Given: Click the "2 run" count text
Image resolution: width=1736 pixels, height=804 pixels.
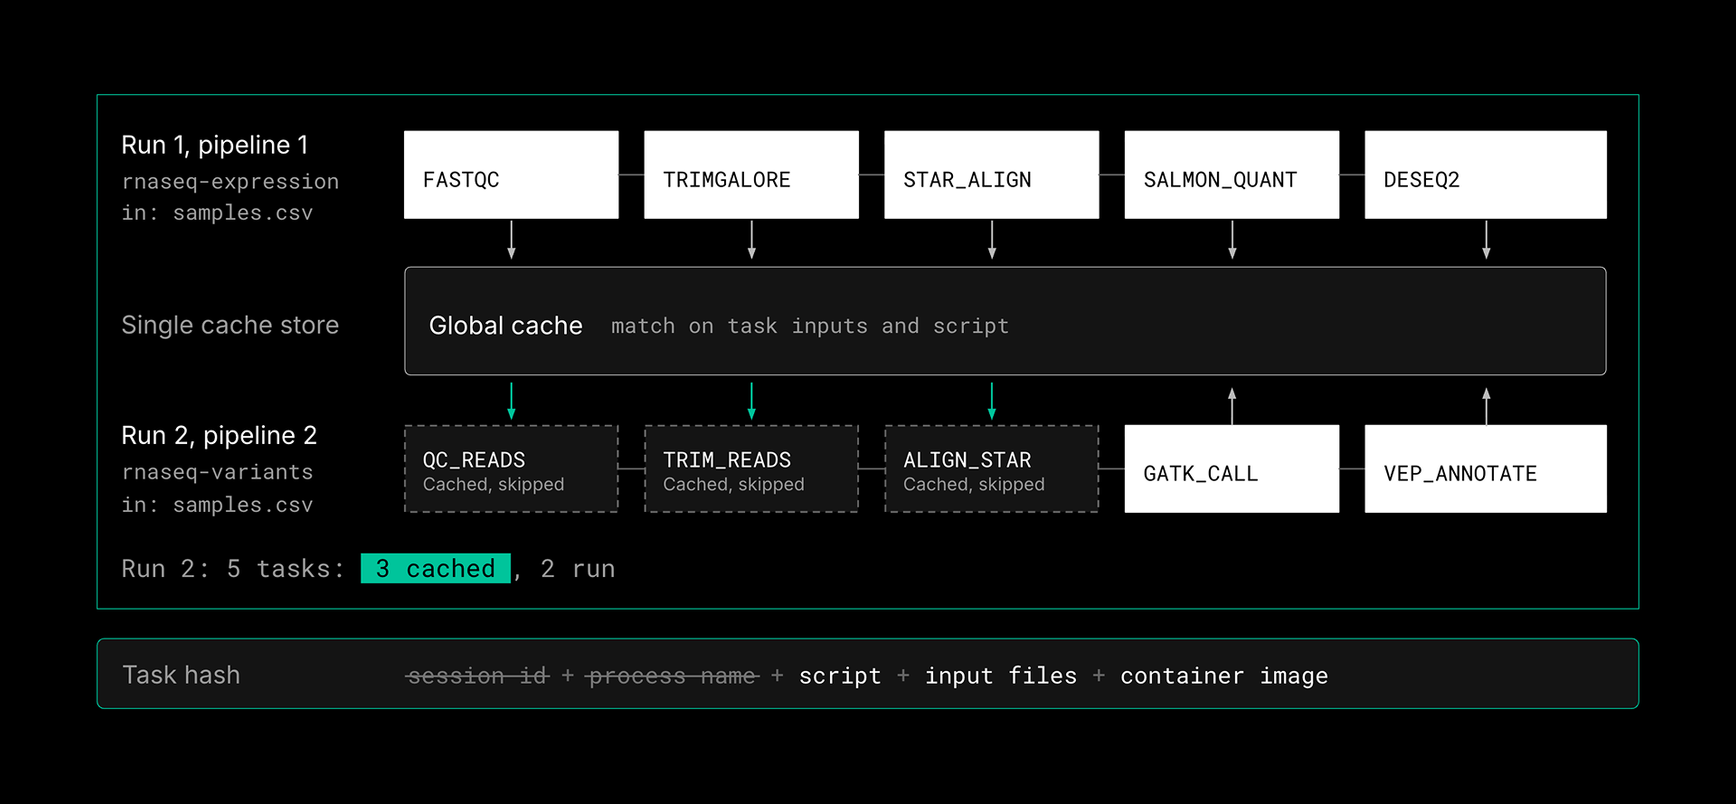Looking at the screenshot, I should pos(578,569).
